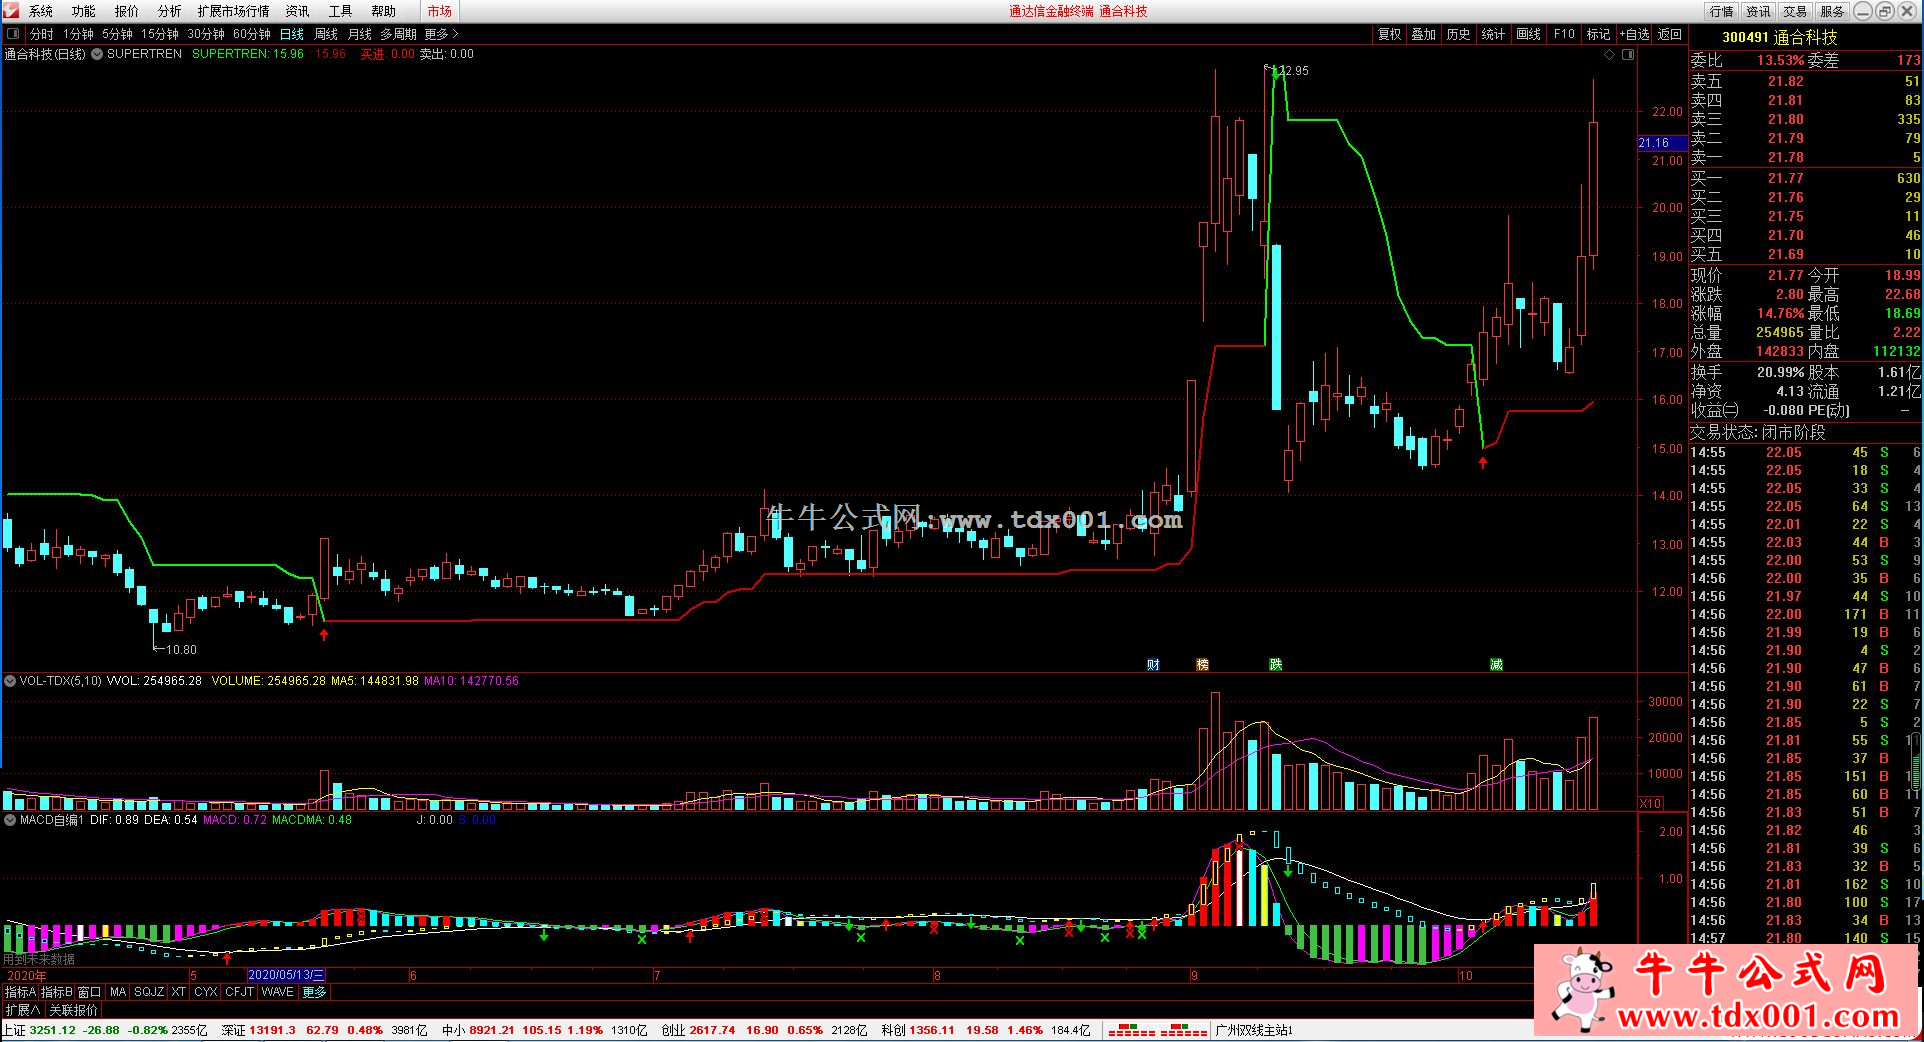Select the 日线 daily period

point(292,34)
